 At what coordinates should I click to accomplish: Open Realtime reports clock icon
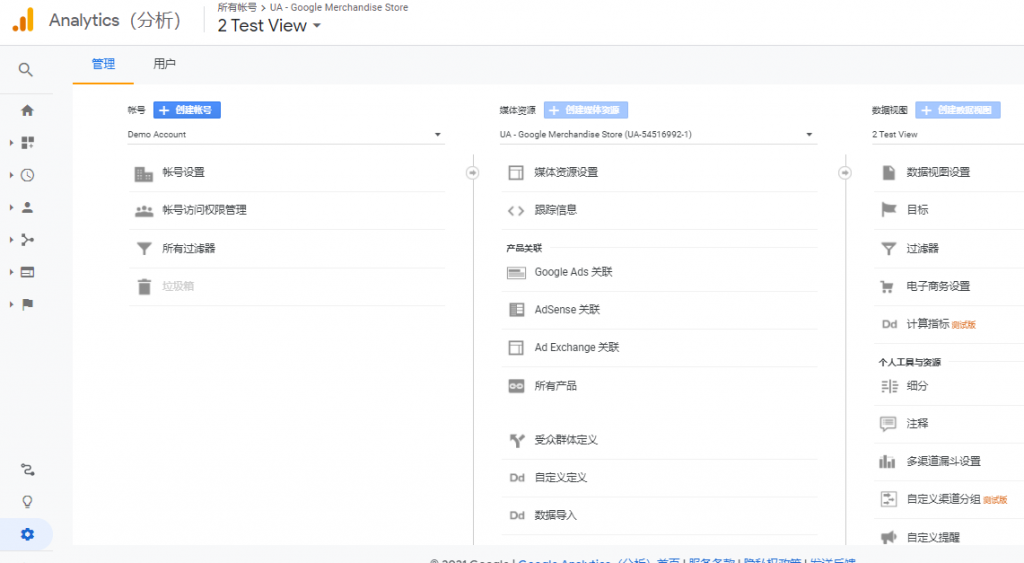click(x=27, y=175)
